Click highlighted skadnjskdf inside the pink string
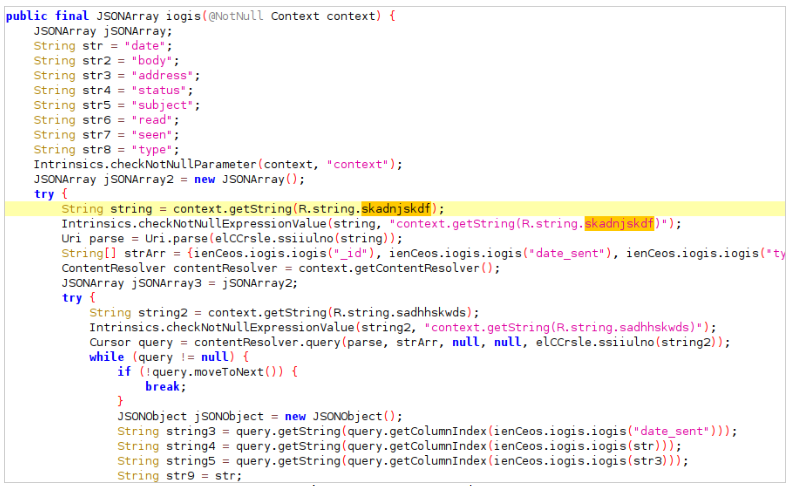This screenshot has width=791, height=486. coord(619,224)
